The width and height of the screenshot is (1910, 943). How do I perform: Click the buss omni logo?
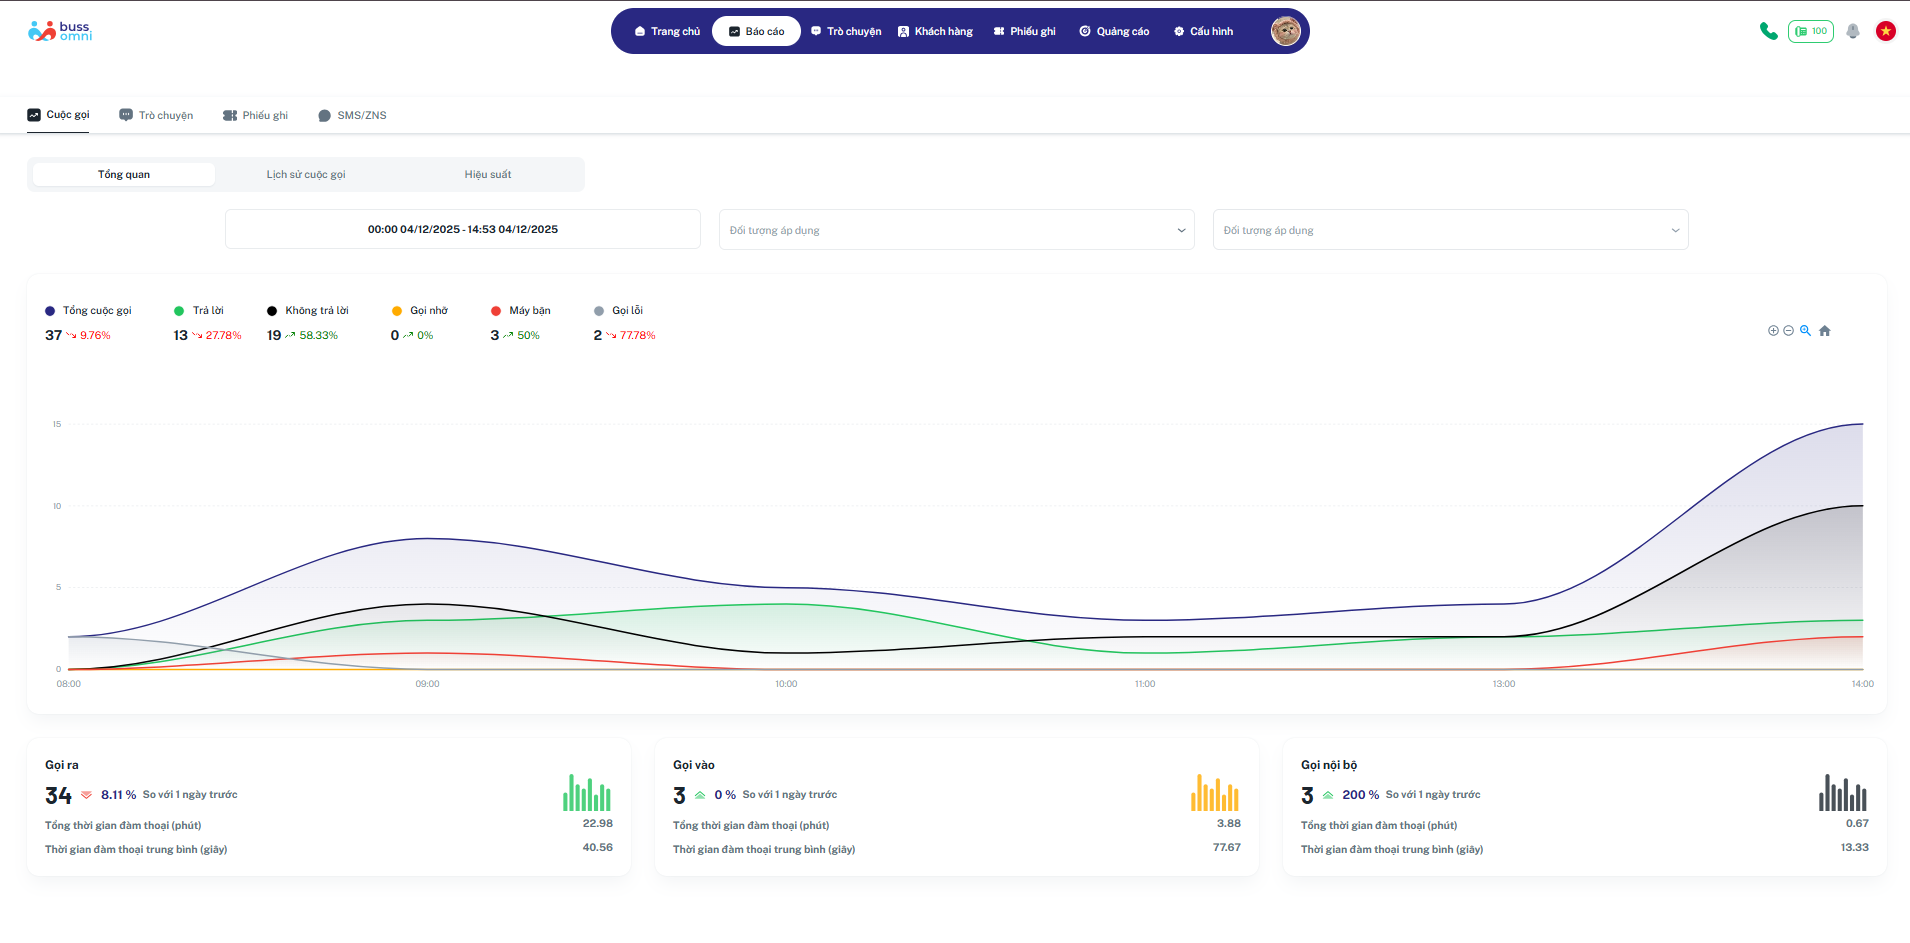(60, 31)
